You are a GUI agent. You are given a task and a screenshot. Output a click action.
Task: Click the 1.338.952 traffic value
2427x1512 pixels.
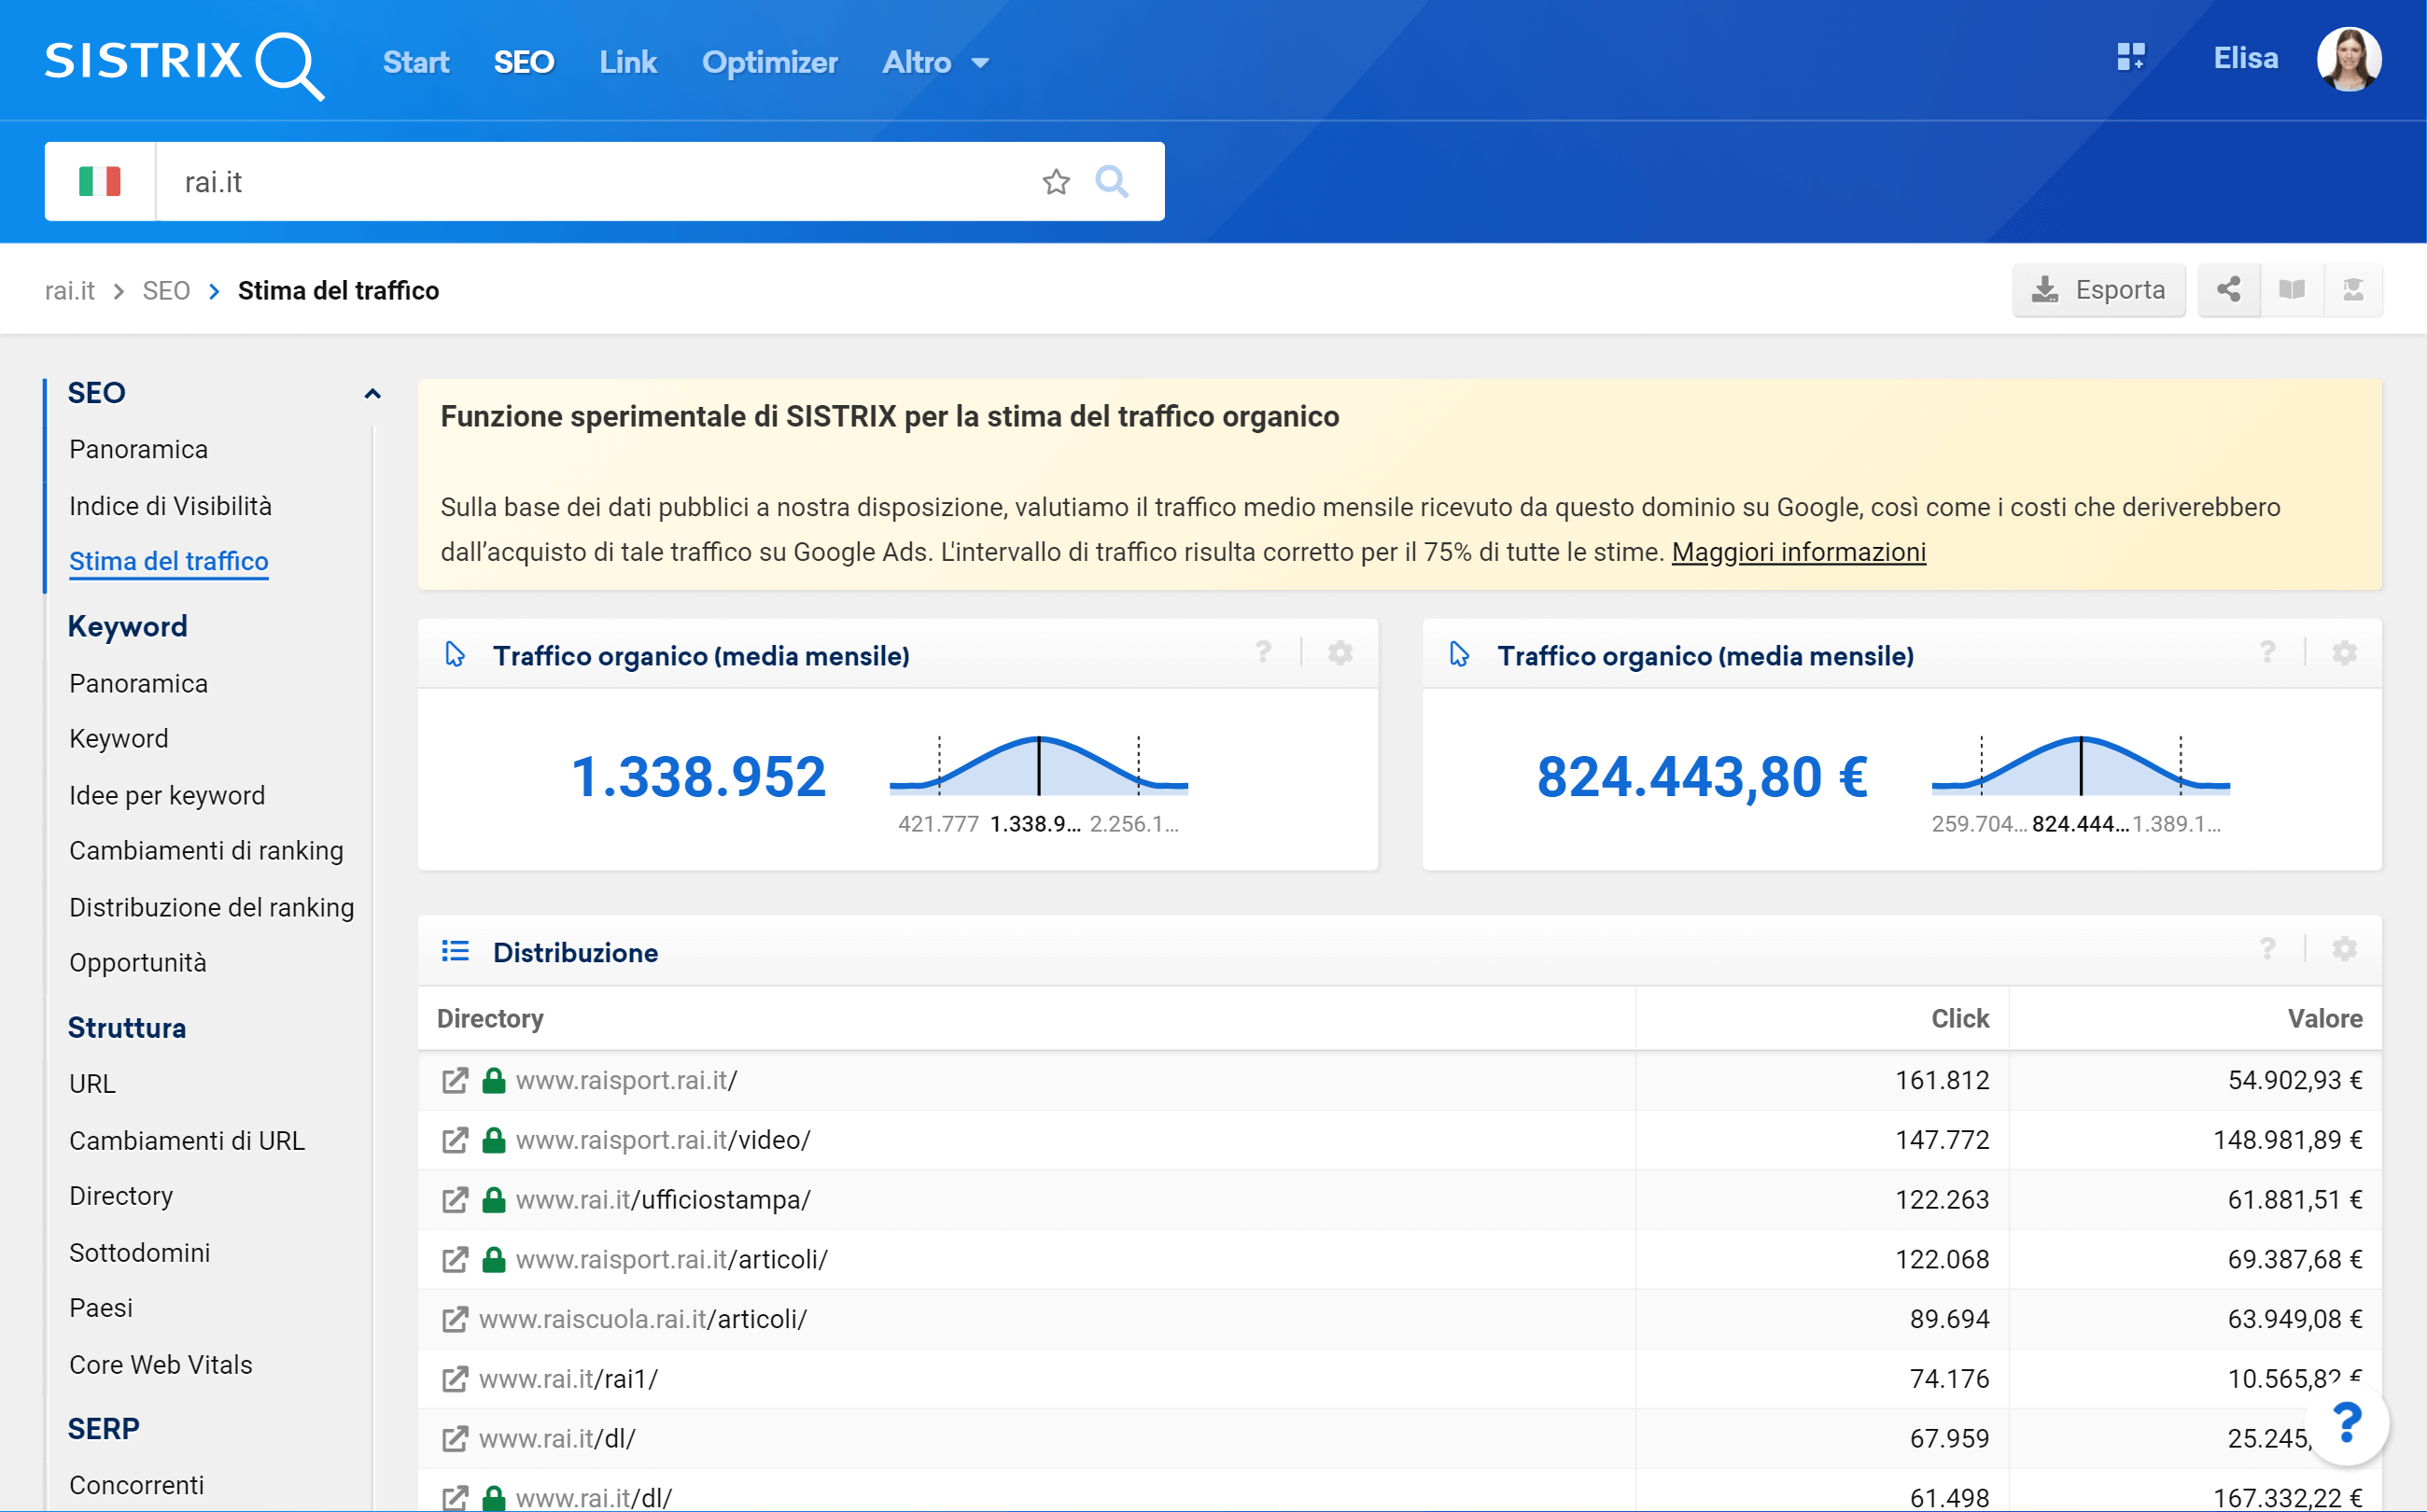coord(698,777)
